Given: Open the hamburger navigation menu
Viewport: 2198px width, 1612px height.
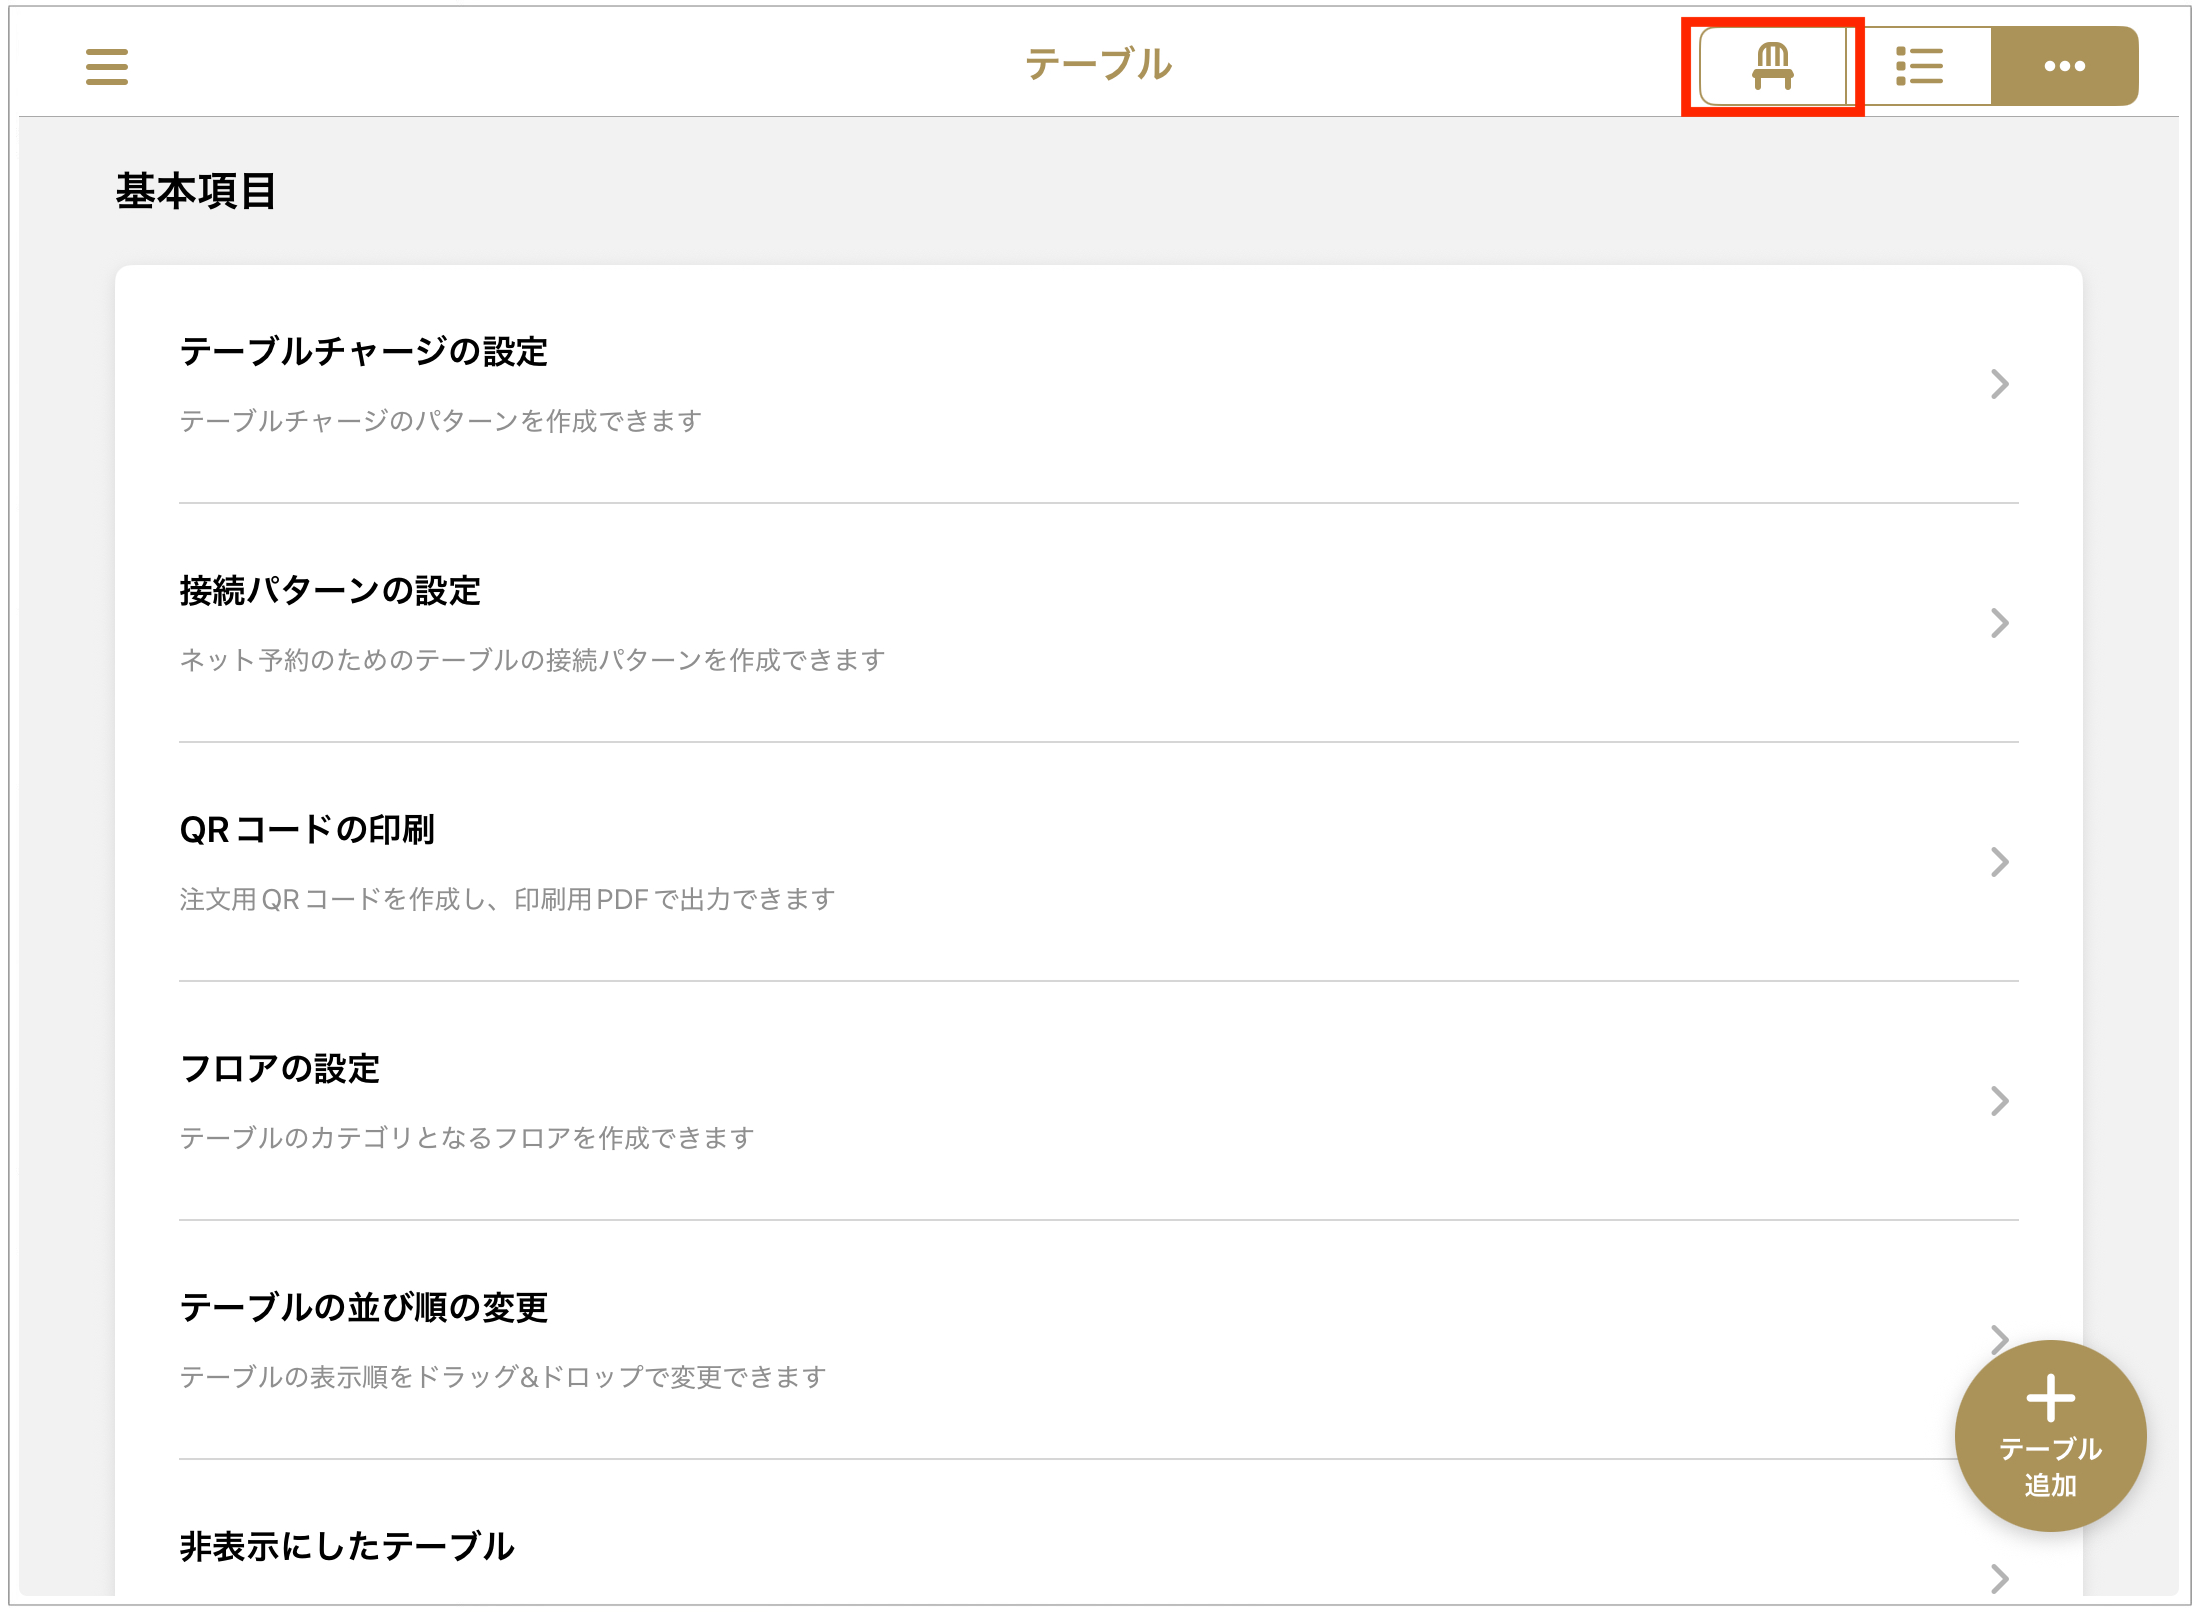Looking at the screenshot, I should tap(106, 67).
